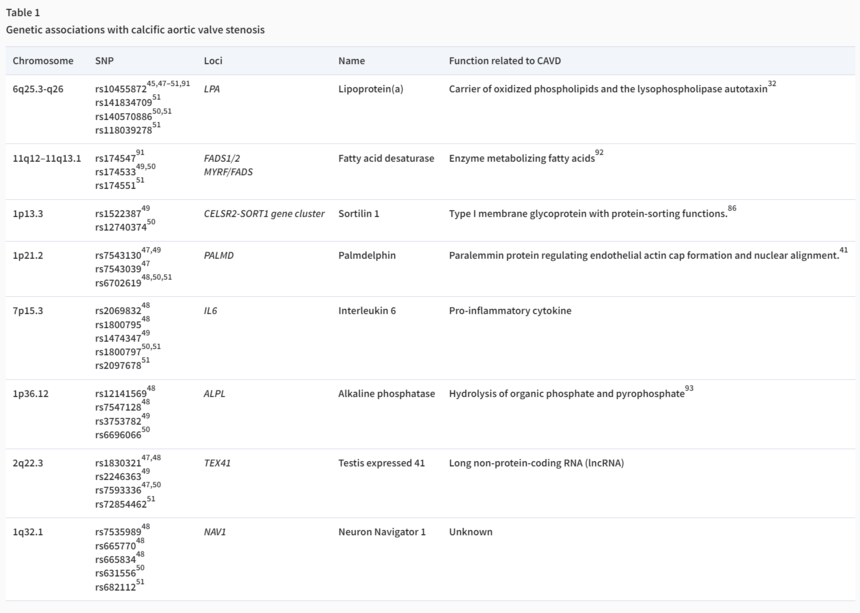Click caption 'Genetic associations with calcific aortic valve stenosis'
Image resolution: width=860 pixels, height=613 pixels.
pyautogui.click(x=135, y=30)
